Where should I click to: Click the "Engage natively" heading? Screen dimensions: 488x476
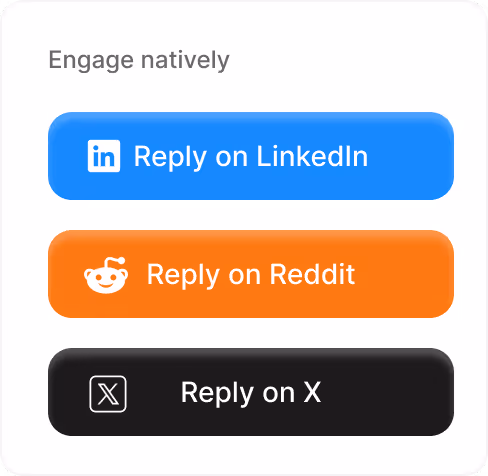point(139,61)
